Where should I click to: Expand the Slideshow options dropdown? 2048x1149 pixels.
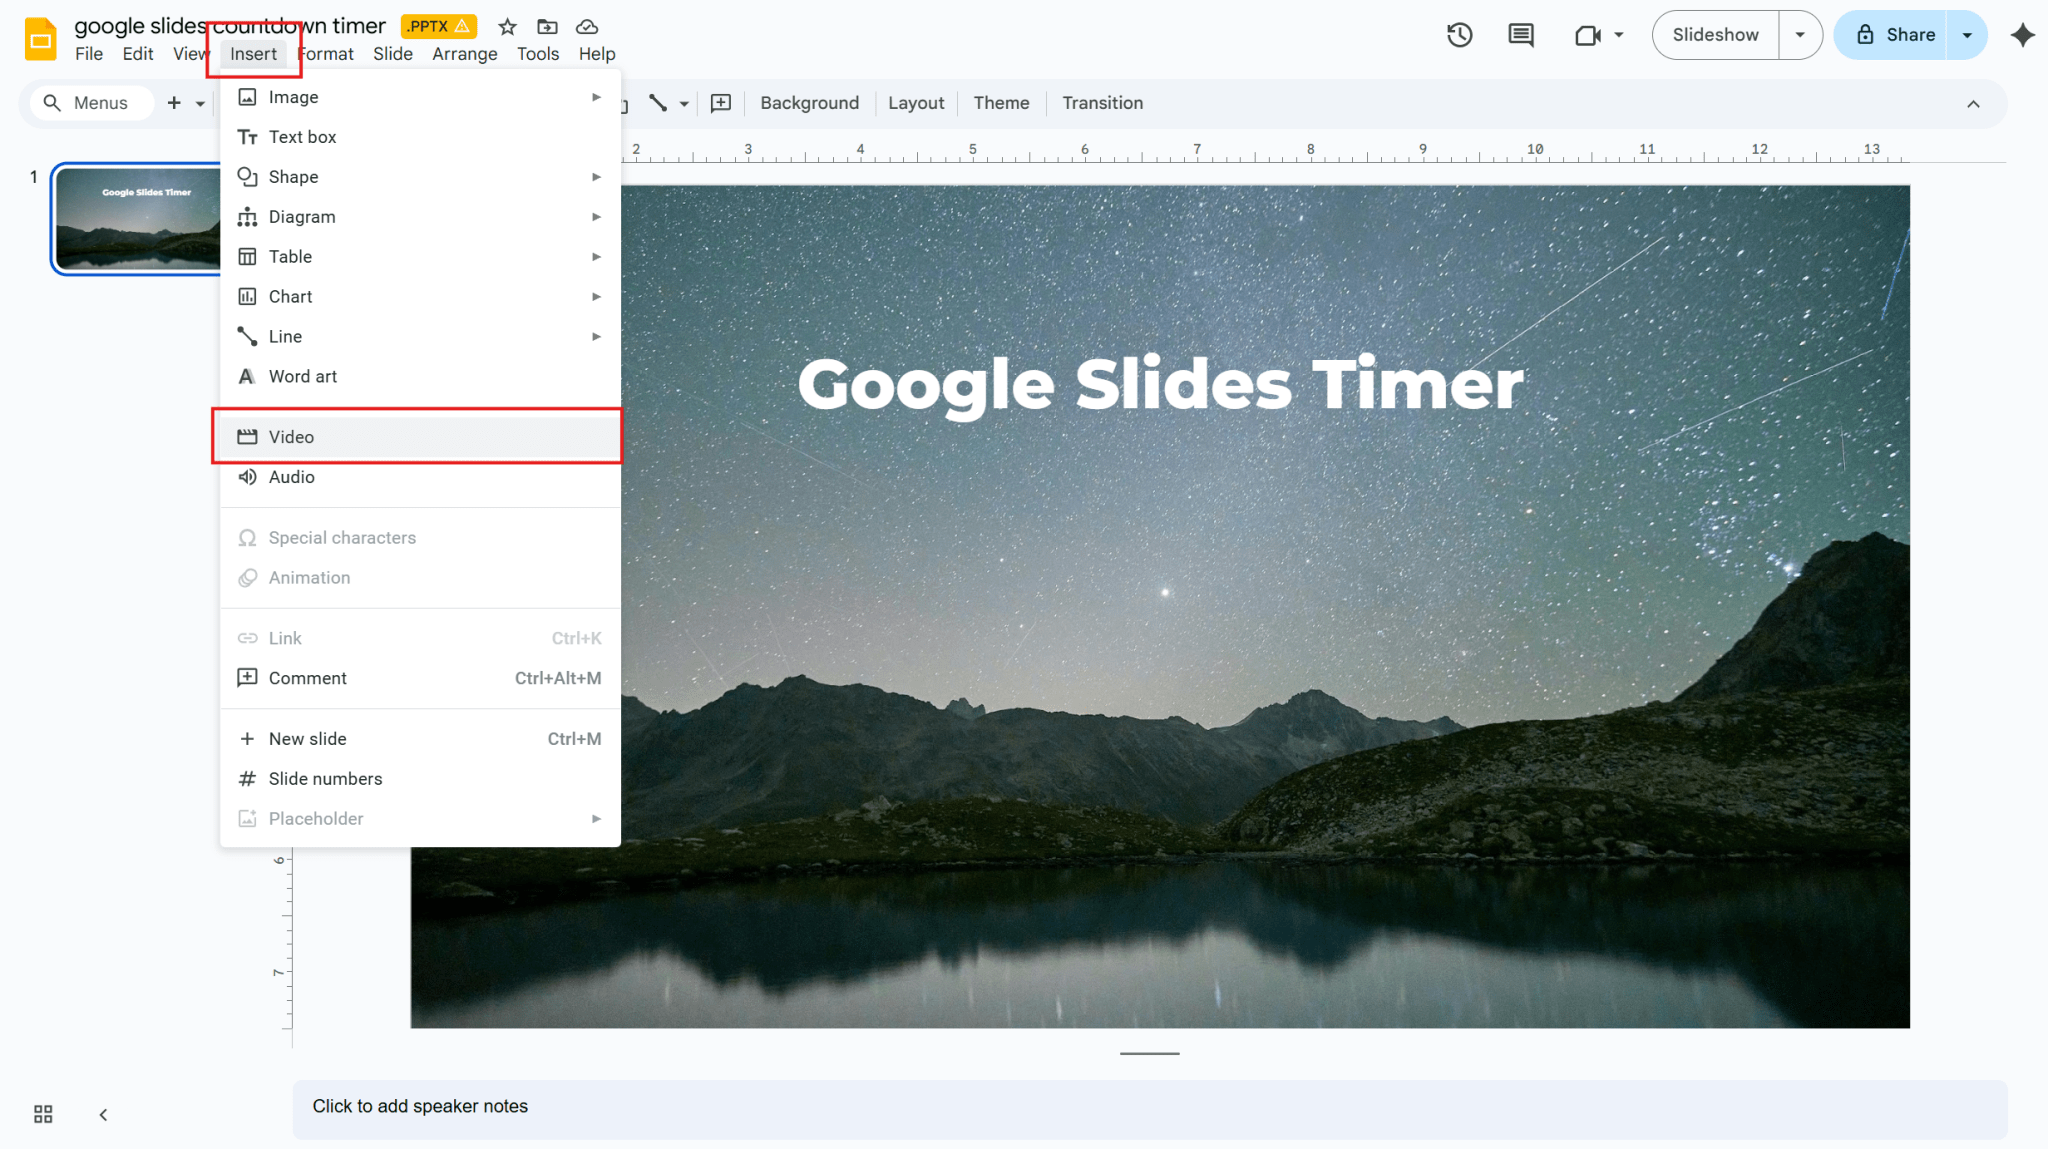1802,34
